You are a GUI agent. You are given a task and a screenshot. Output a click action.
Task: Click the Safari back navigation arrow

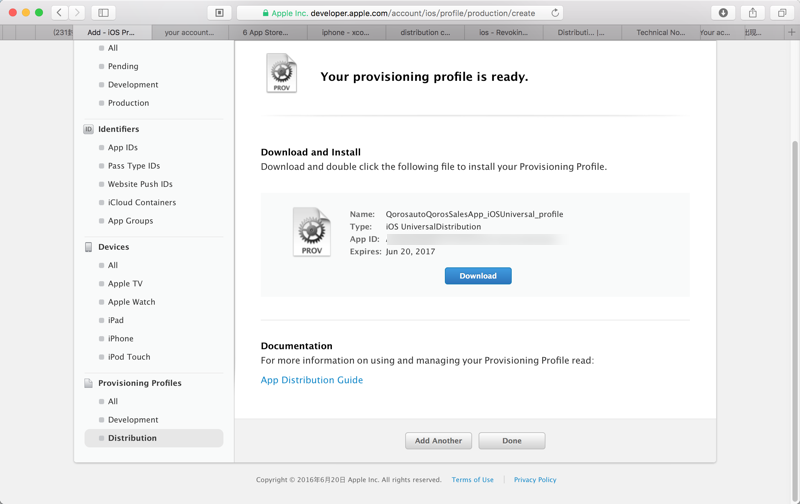coord(60,13)
